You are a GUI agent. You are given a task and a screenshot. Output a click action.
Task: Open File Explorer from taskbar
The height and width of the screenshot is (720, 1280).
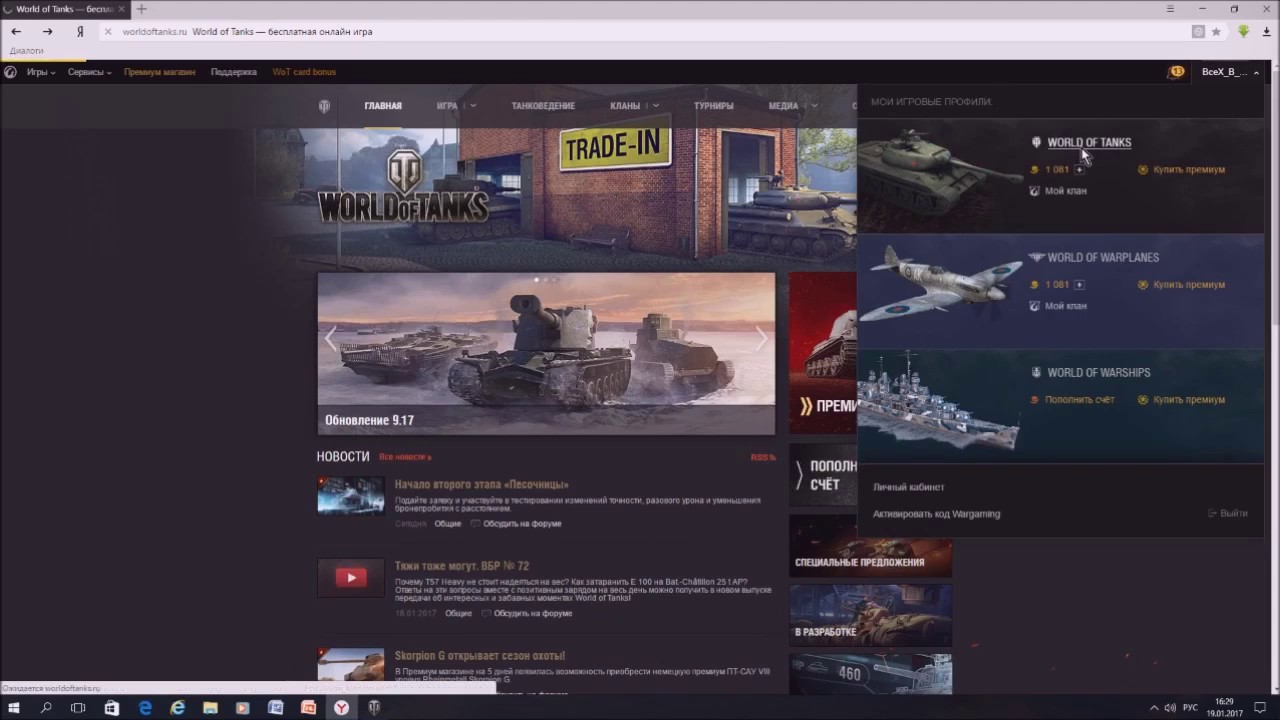pyautogui.click(x=210, y=707)
